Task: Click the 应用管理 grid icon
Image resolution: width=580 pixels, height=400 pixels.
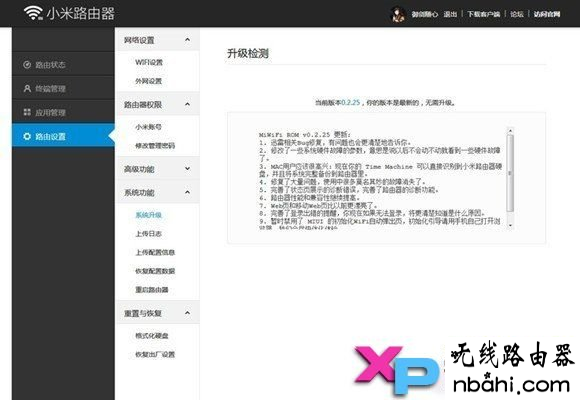Action: tap(27, 112)
